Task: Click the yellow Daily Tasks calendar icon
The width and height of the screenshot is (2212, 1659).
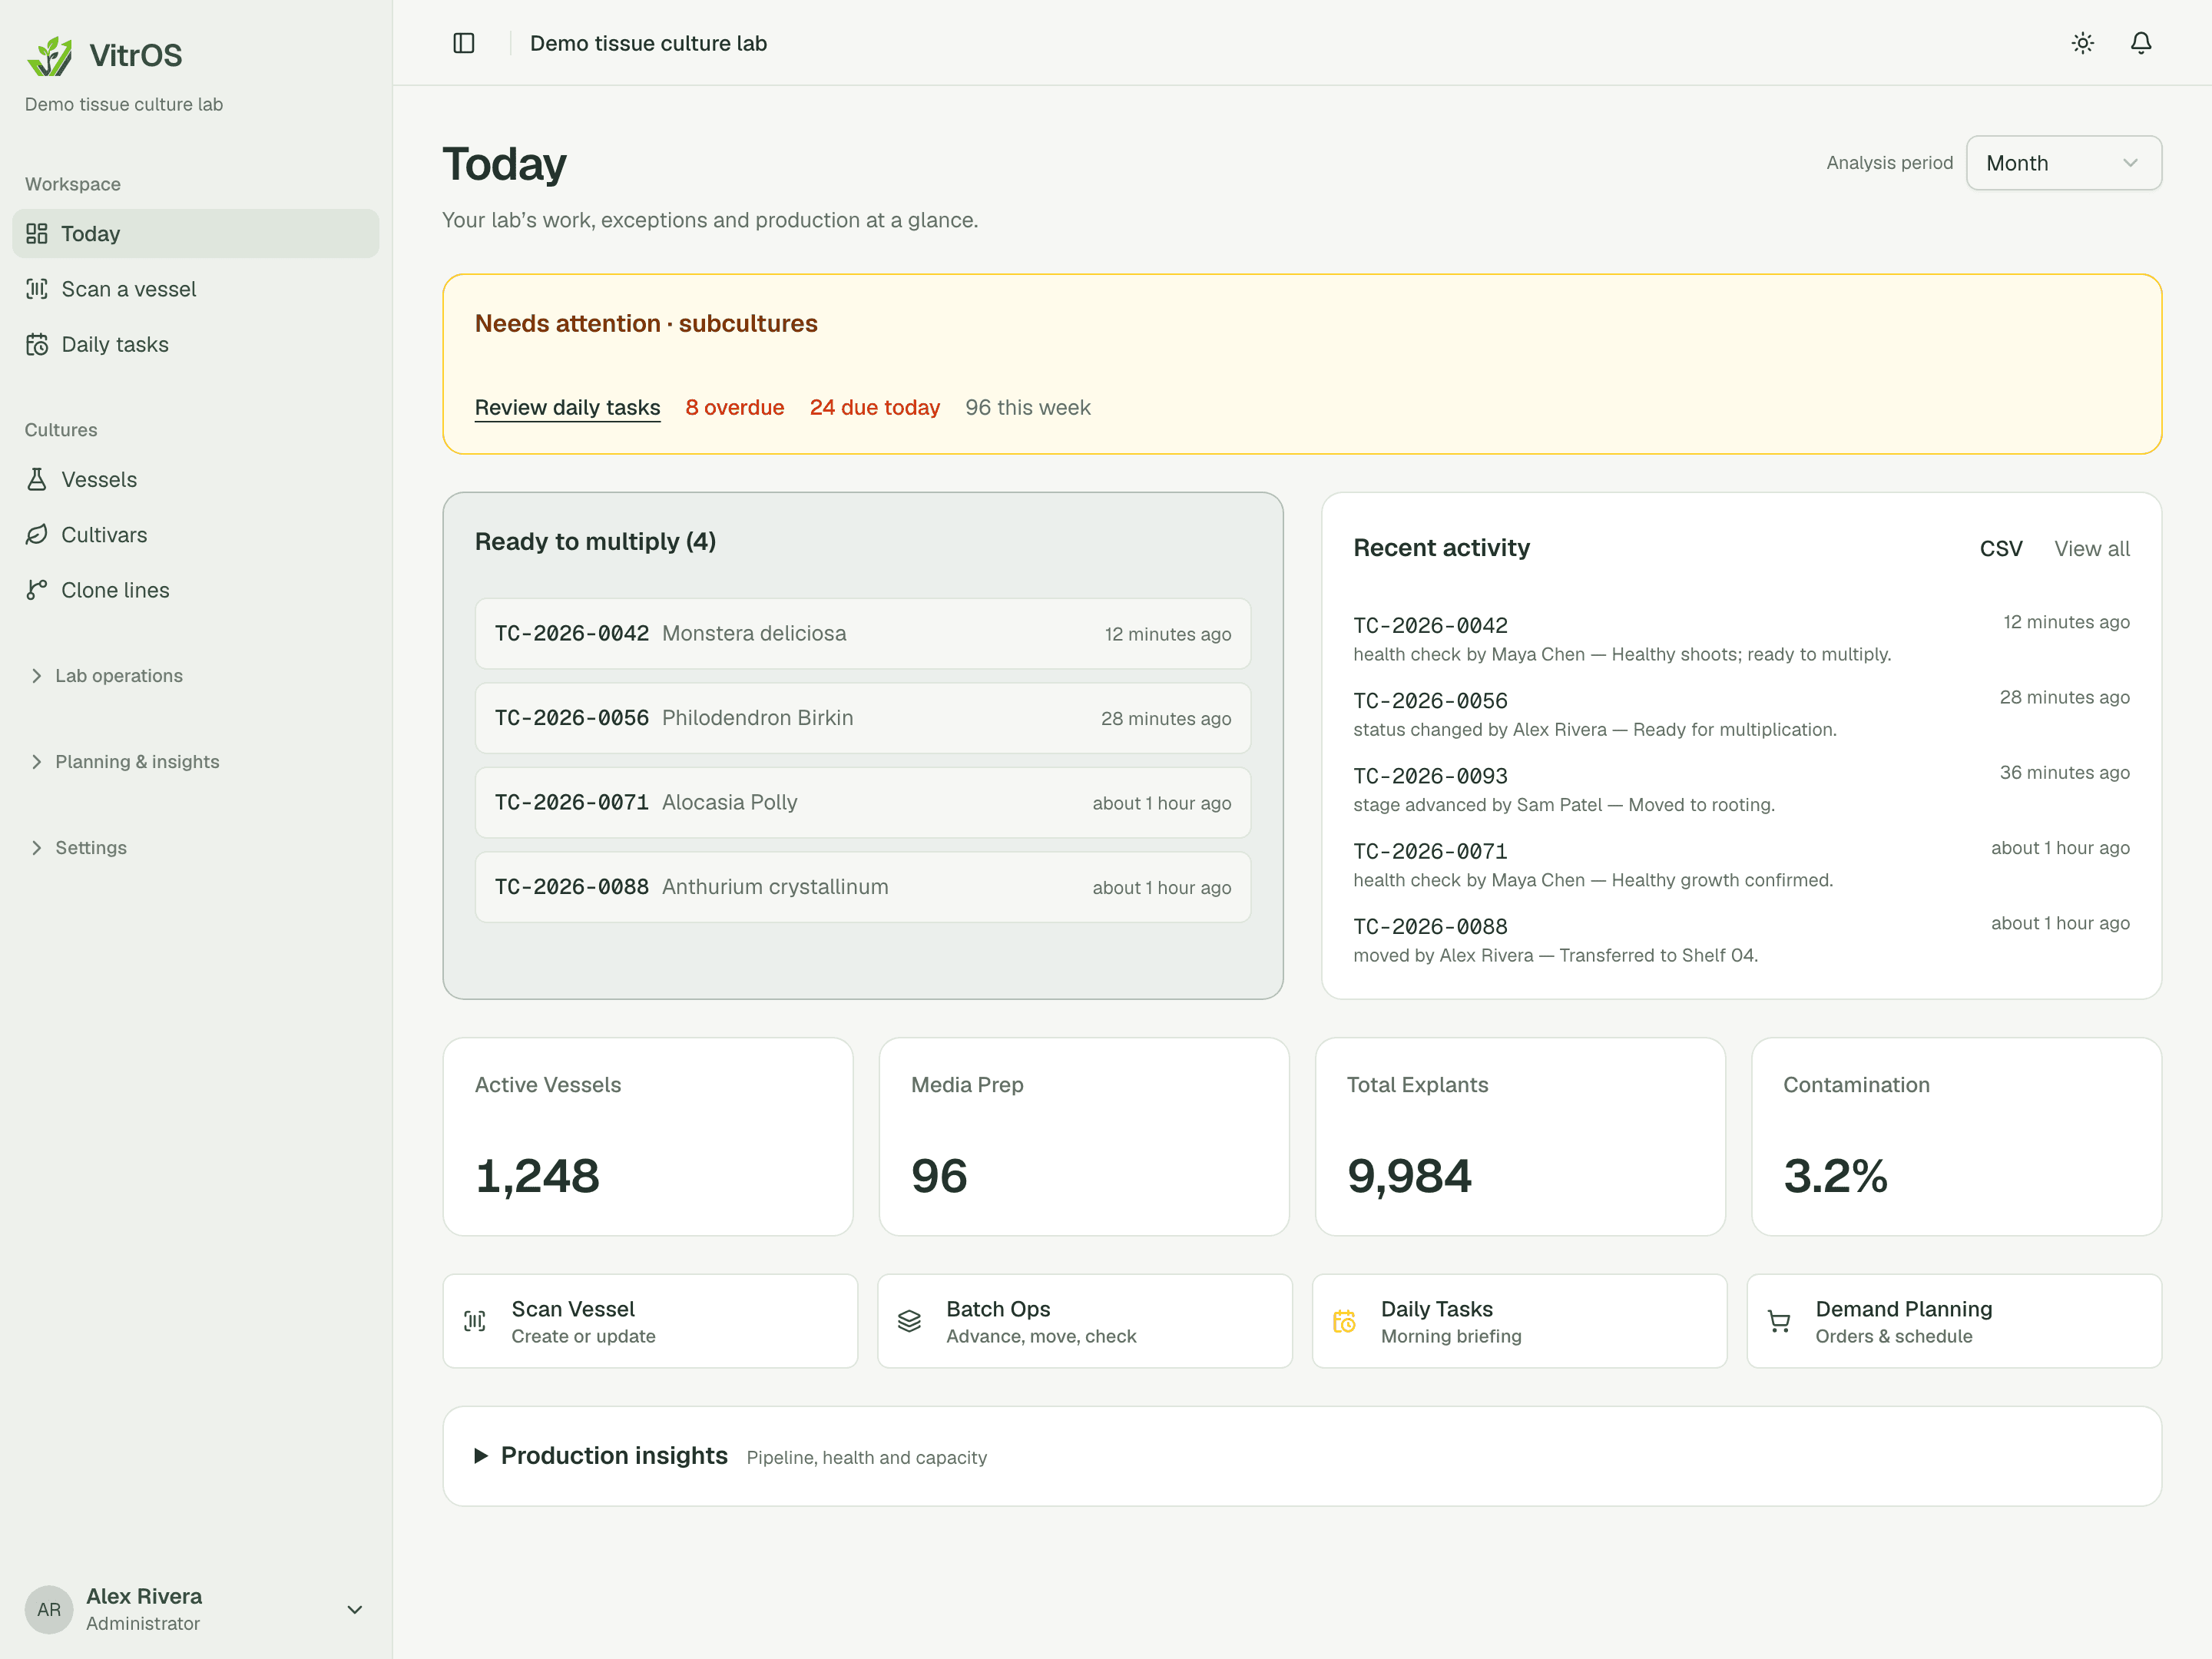Action: tap(1345, 1321)
